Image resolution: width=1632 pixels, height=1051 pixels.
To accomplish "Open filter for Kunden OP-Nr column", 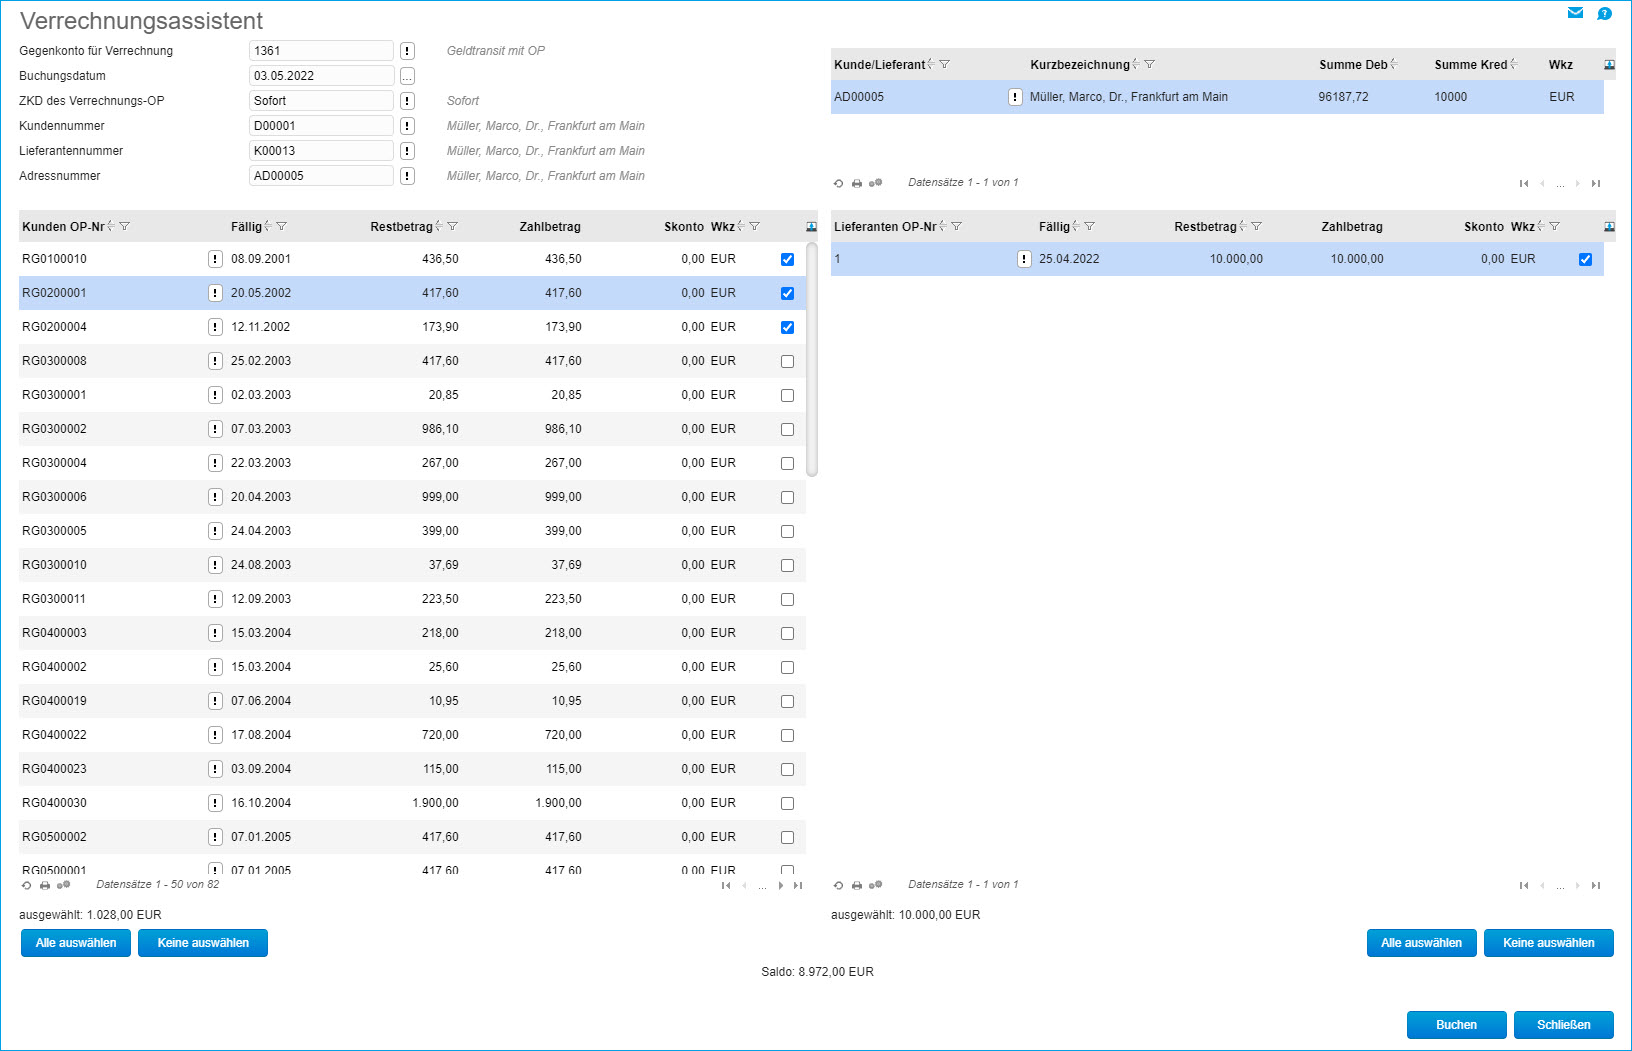I will 125,227.
